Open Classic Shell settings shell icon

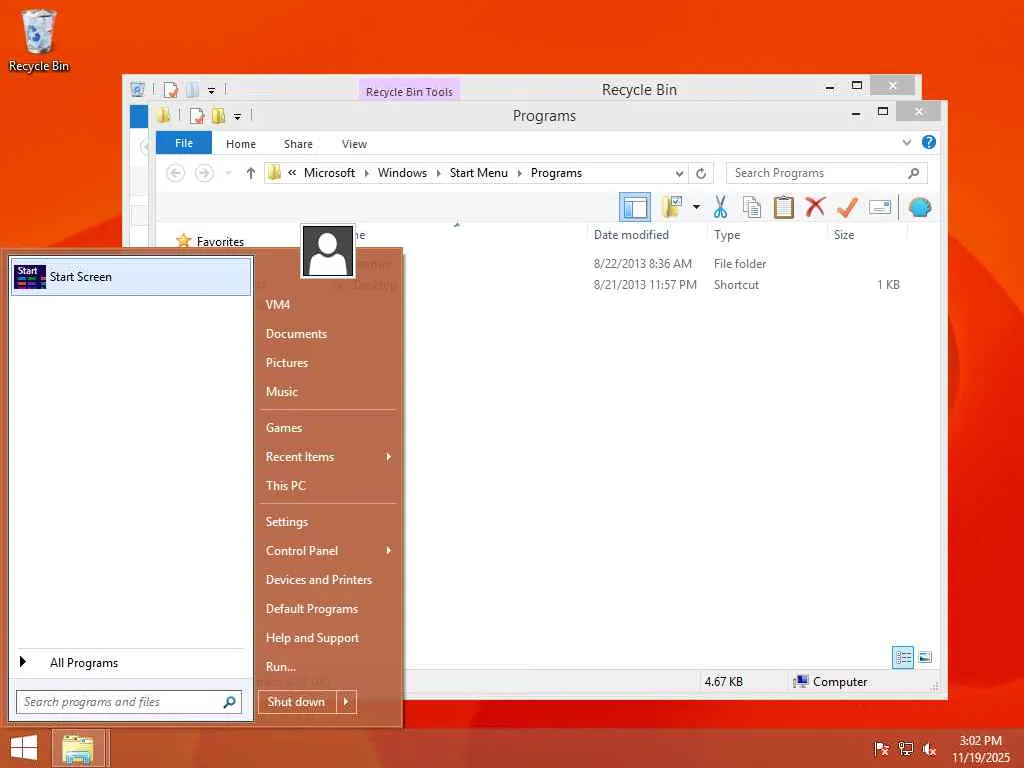[x=919, y=208]
